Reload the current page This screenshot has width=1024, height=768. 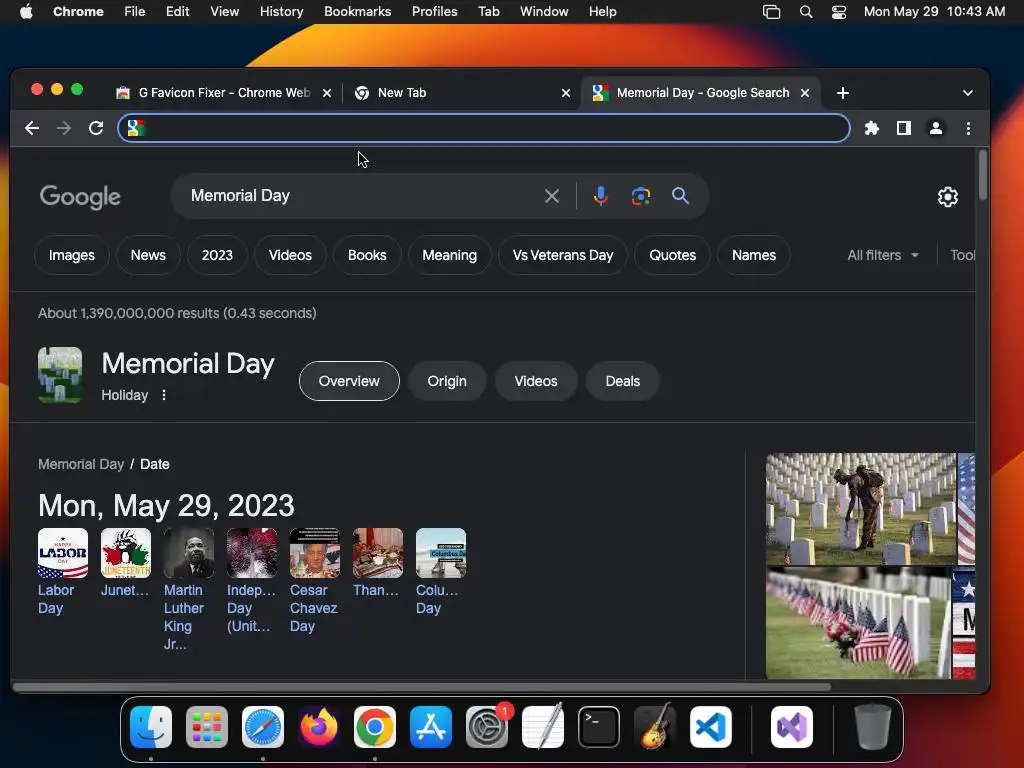96,128
